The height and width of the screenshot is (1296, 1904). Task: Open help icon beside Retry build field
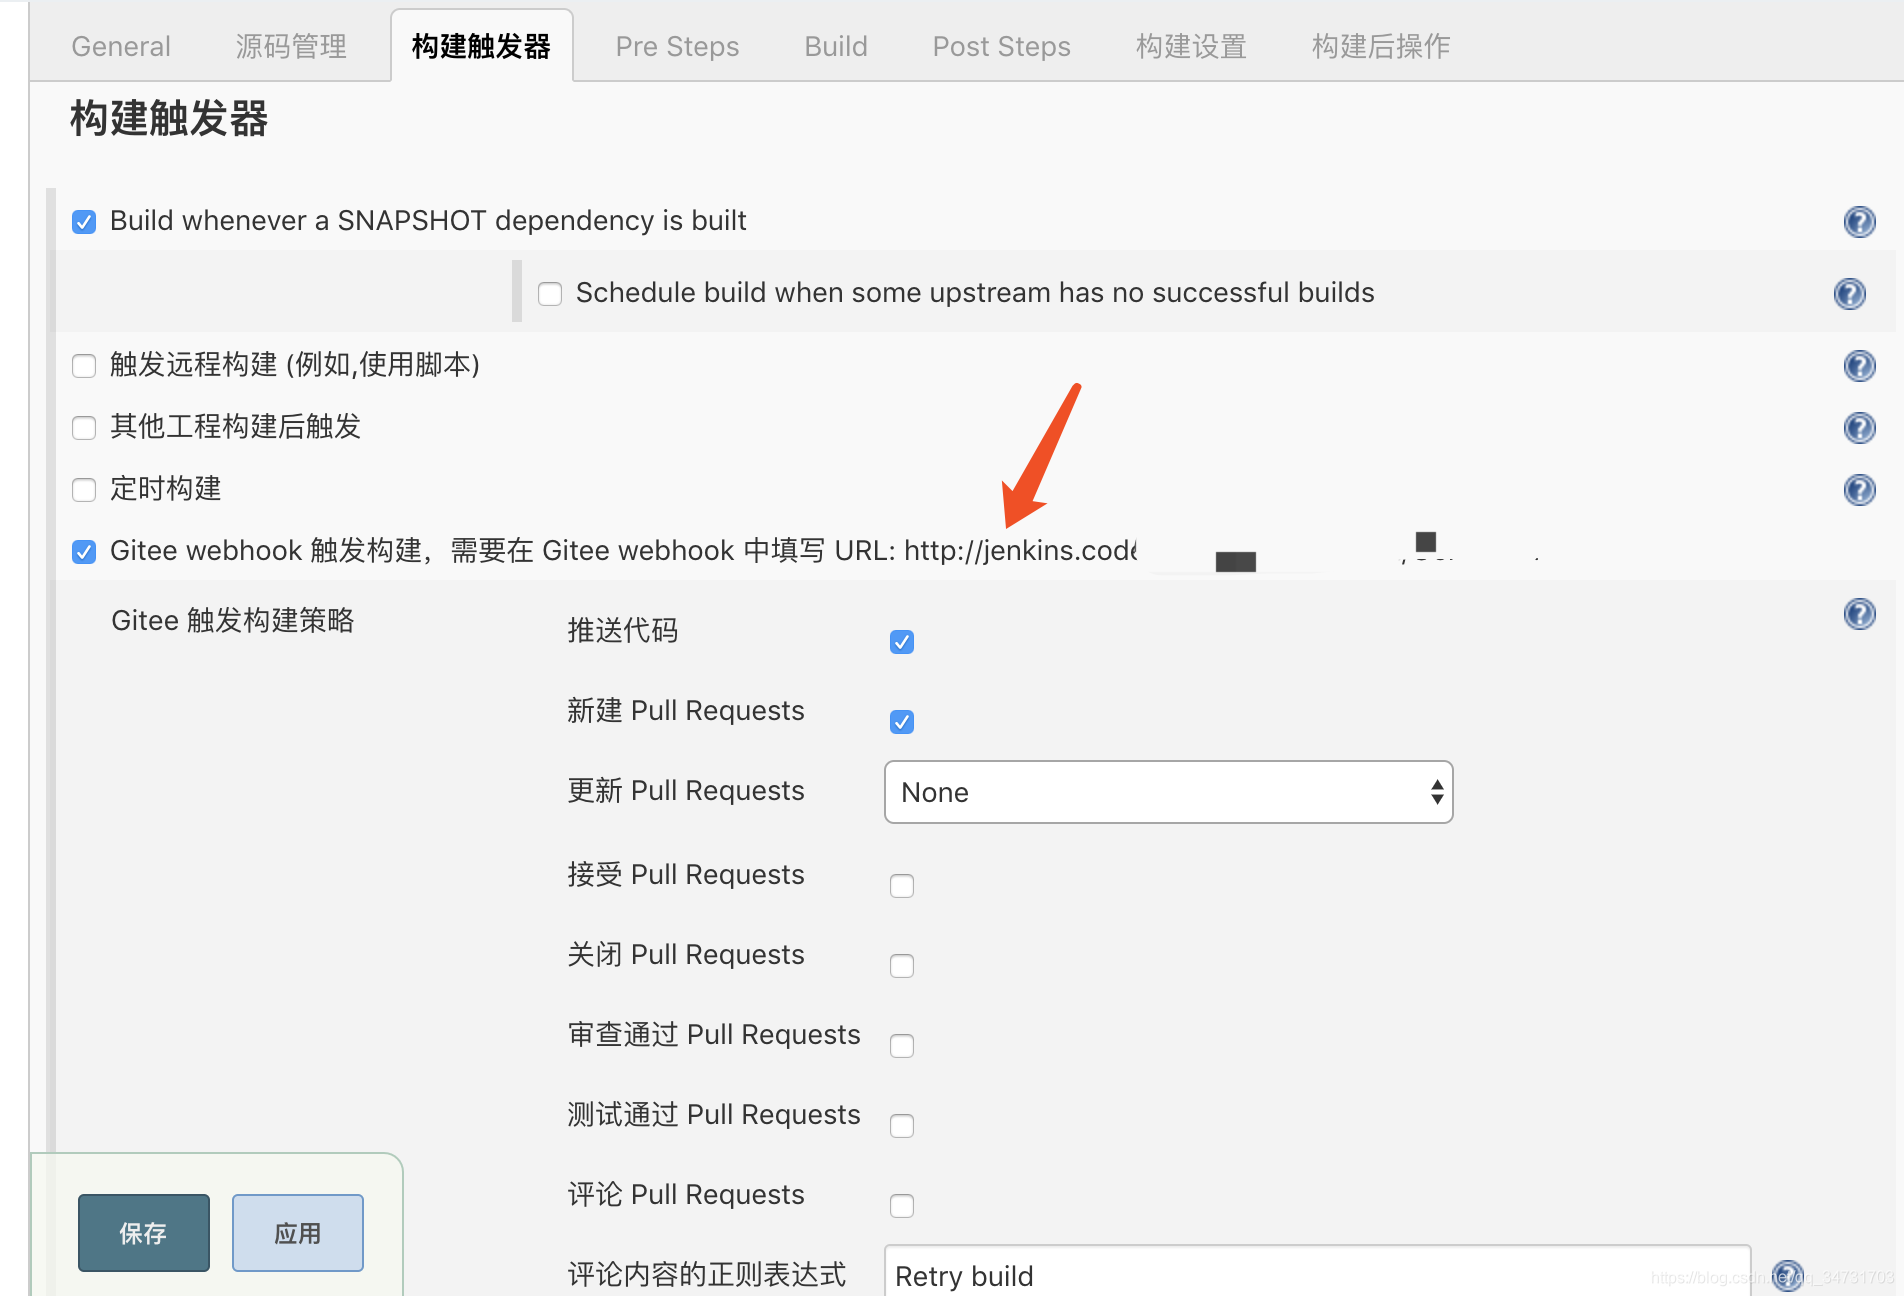point(1787,1275)
